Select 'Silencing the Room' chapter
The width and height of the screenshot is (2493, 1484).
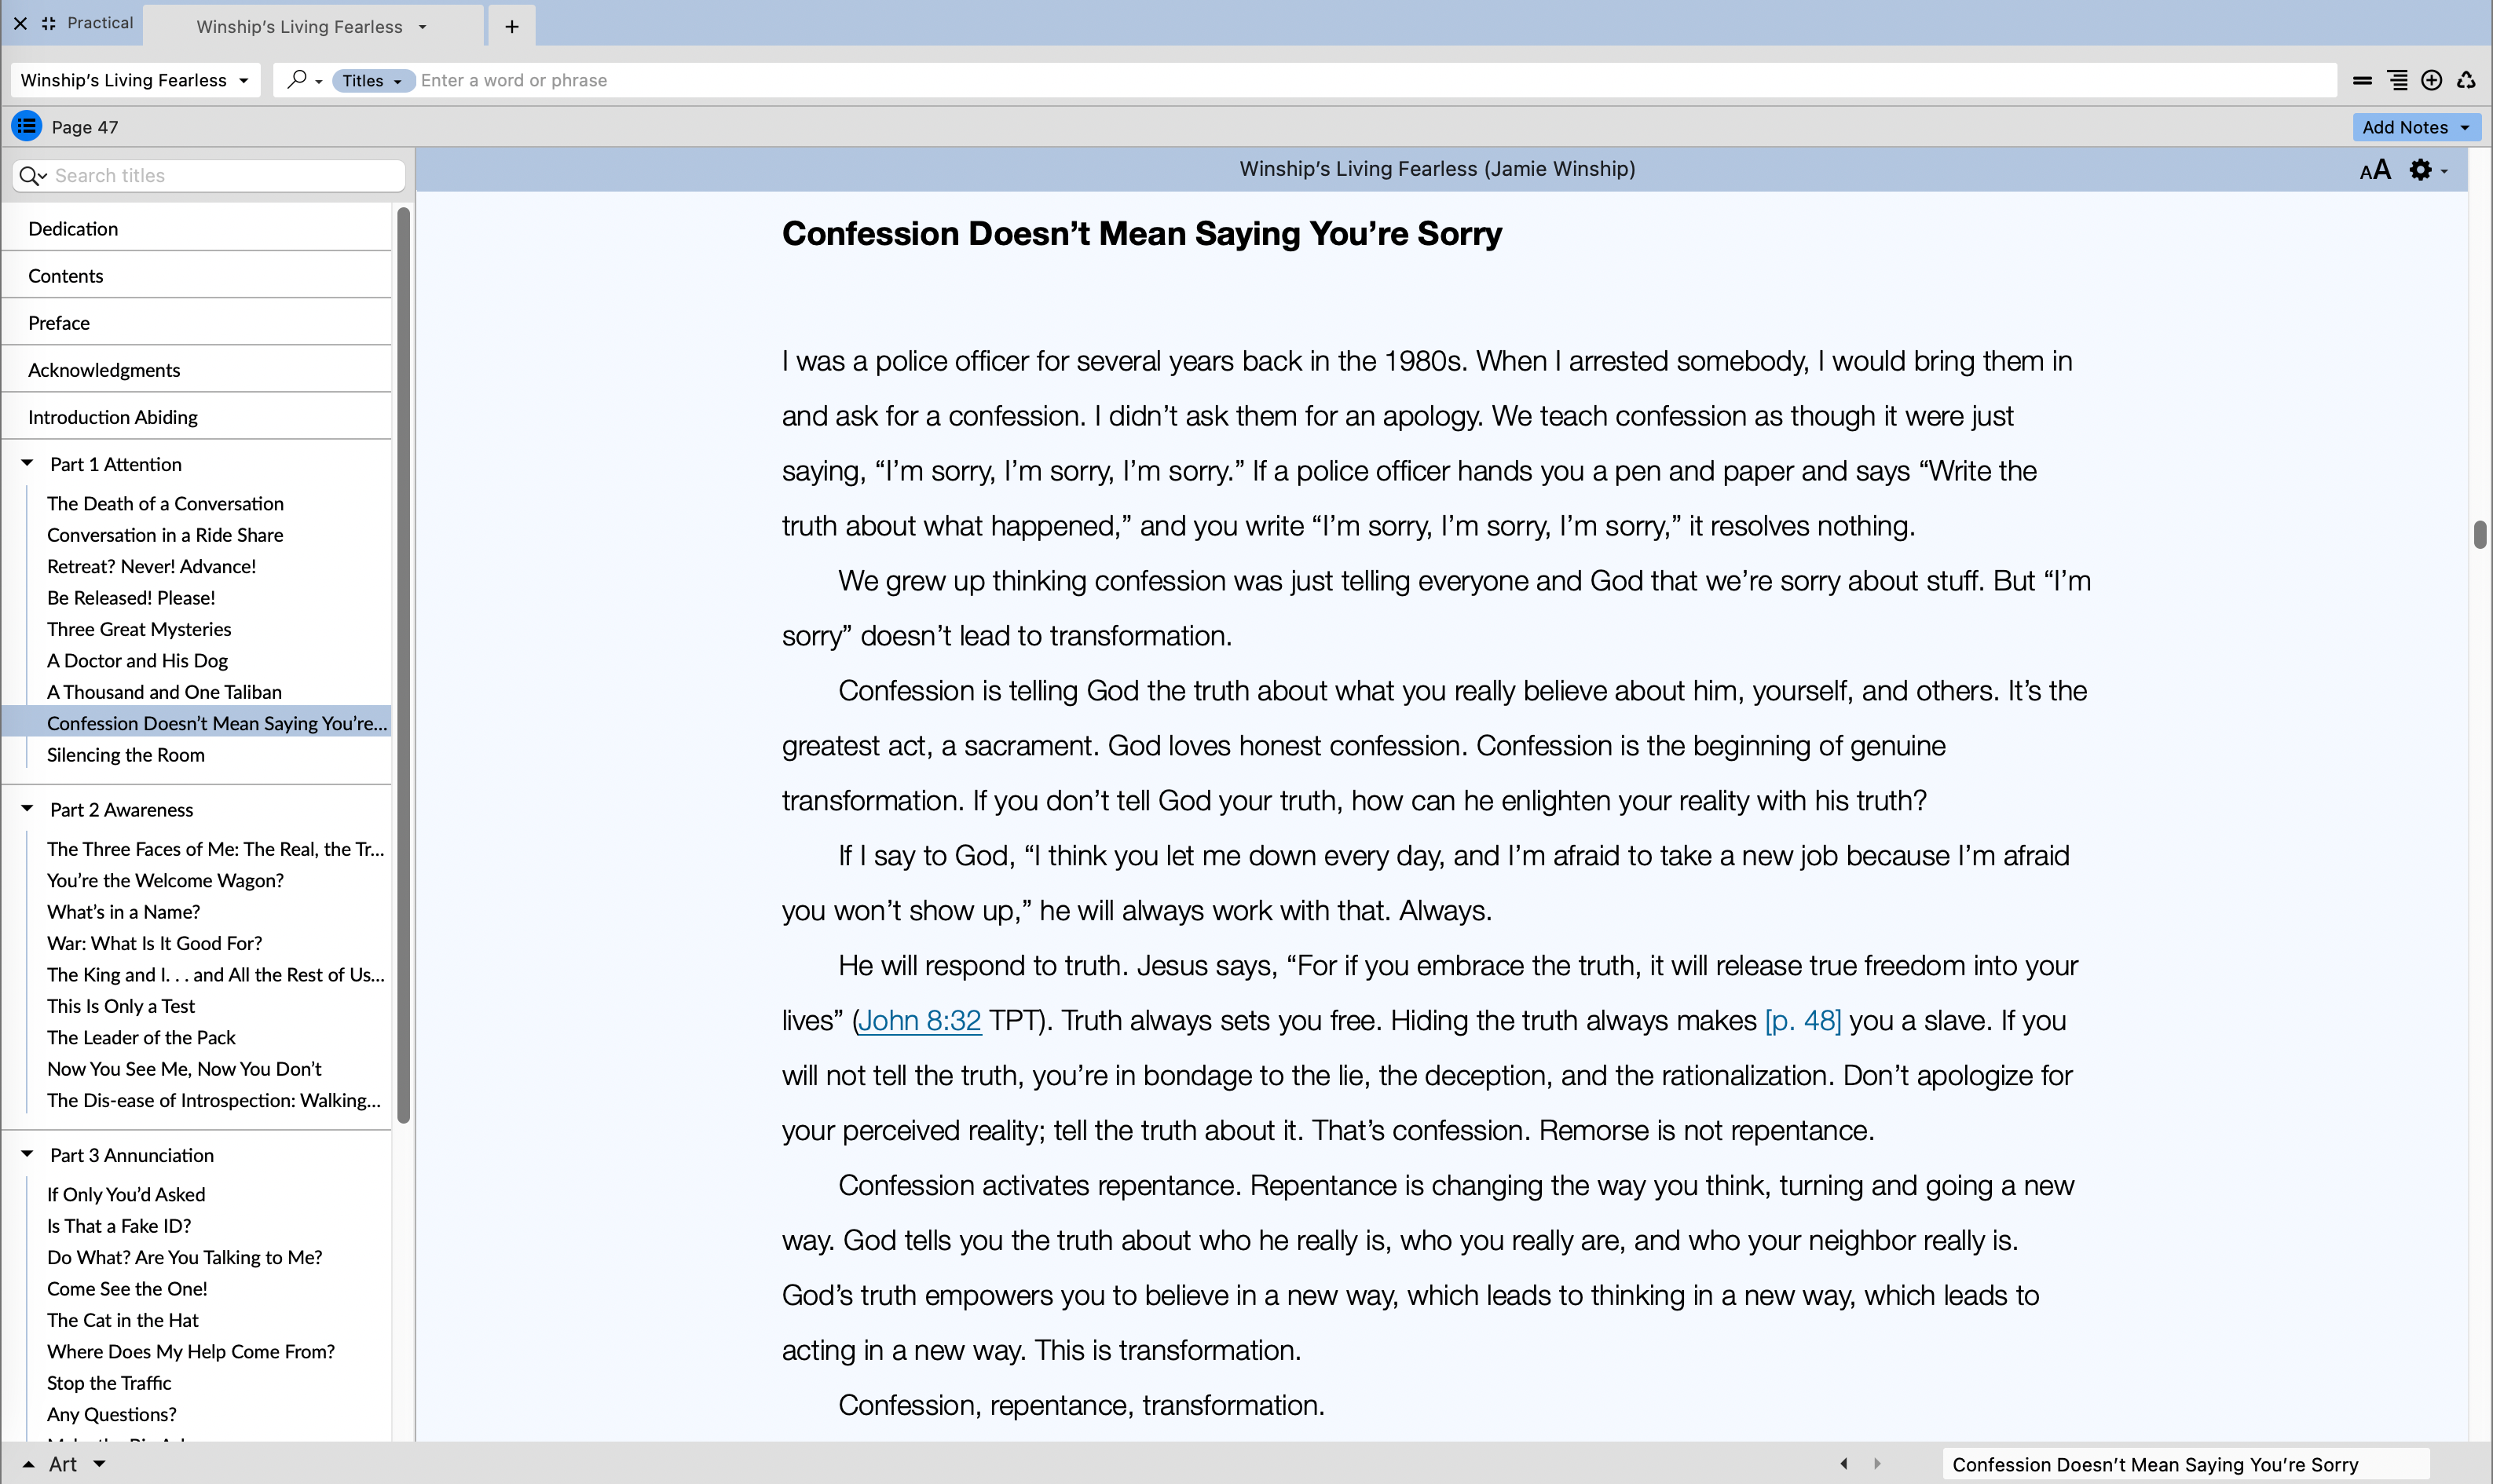click(125, 755)
